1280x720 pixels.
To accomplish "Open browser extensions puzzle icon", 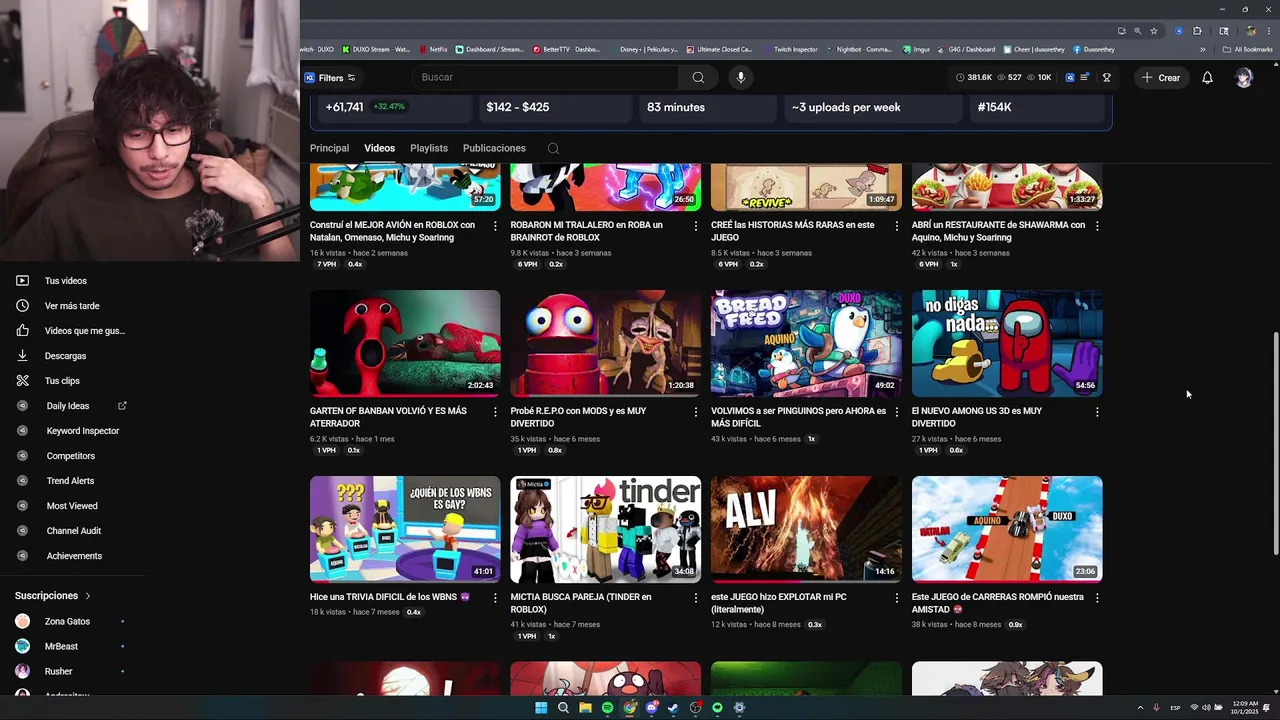I will [x=1197, y=31].
